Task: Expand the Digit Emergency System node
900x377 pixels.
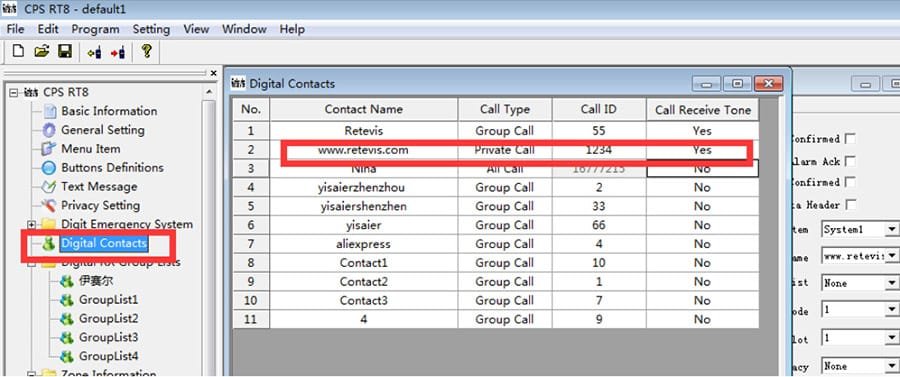Action: tap(32, 224)
